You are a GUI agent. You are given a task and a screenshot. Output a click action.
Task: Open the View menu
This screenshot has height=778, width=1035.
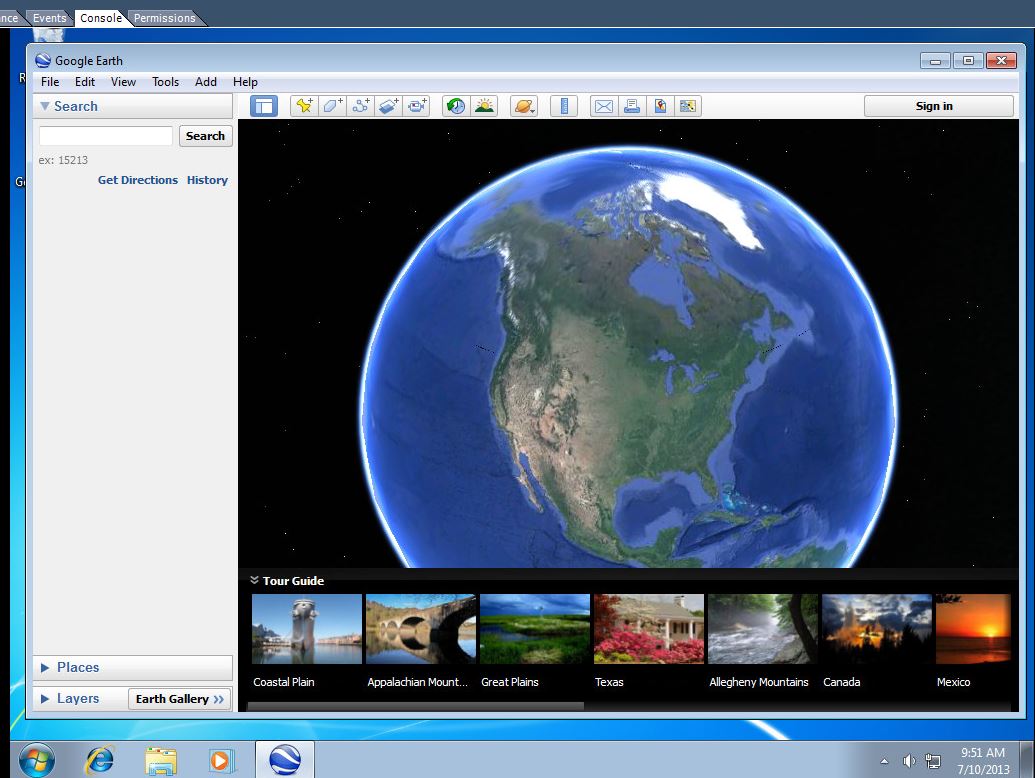point(123,82)
